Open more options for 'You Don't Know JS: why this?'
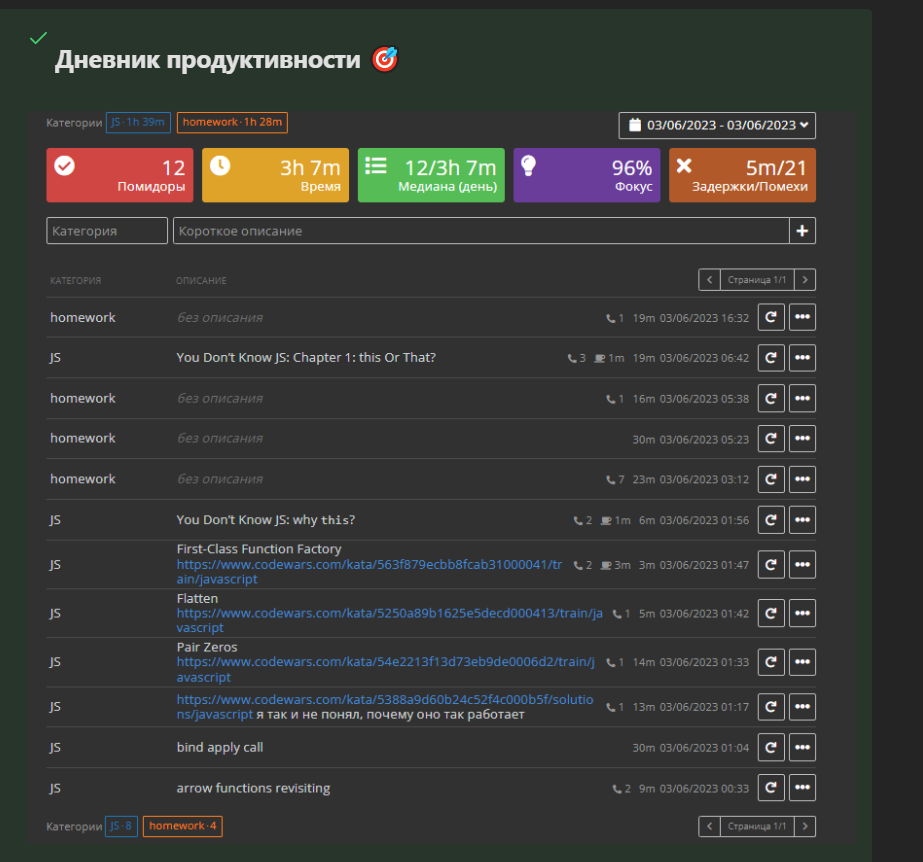 pos(802,520)
